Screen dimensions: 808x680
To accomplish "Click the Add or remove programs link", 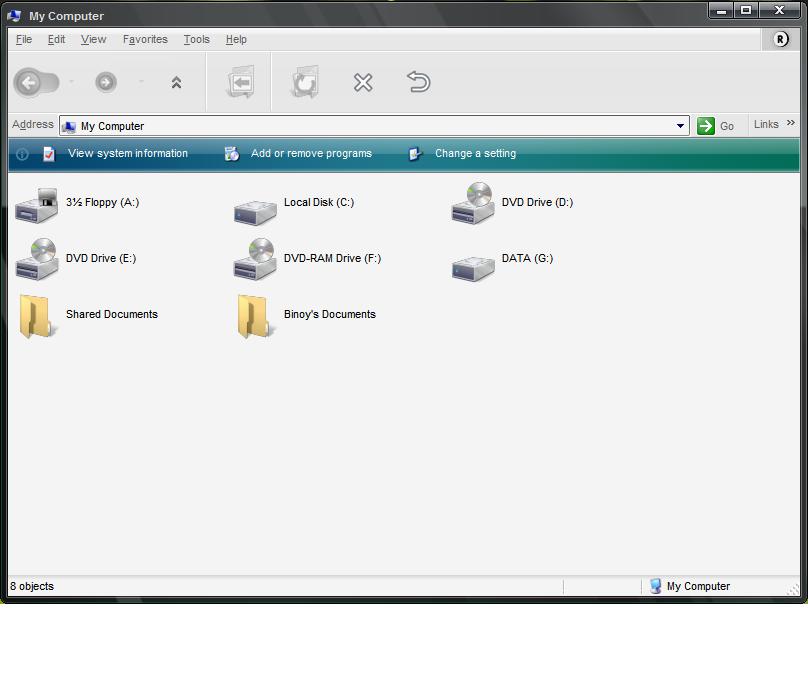I will (x=311, y=154).
